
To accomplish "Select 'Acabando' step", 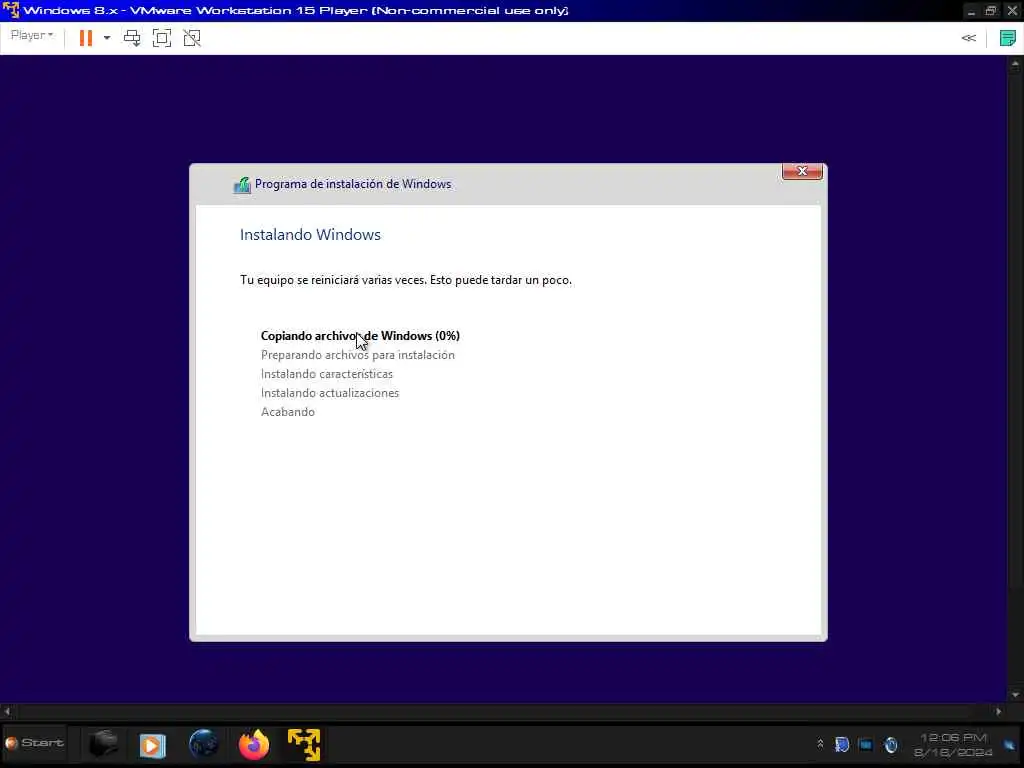I will click(288, 411).
